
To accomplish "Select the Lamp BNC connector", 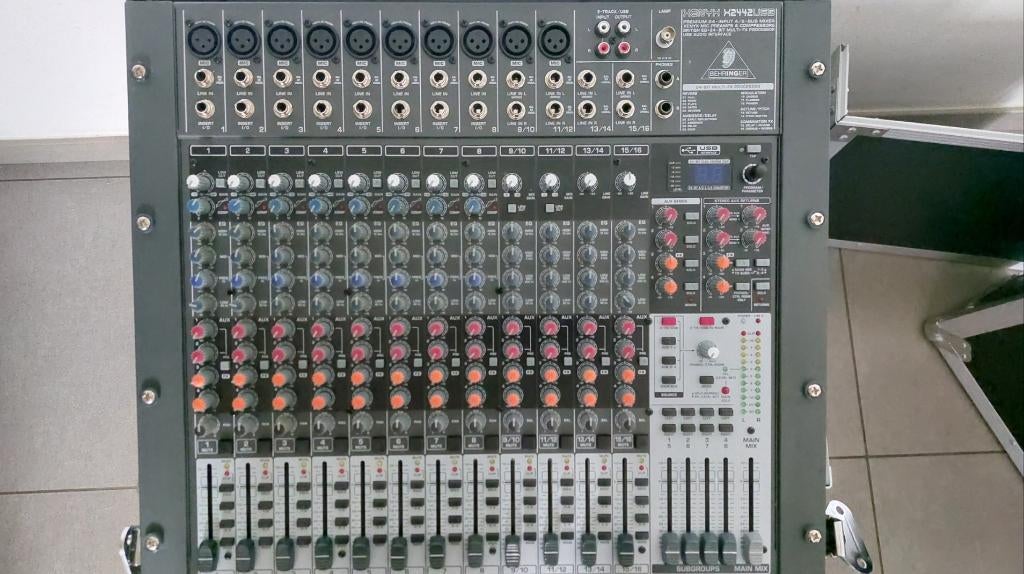I will [665, 40].
